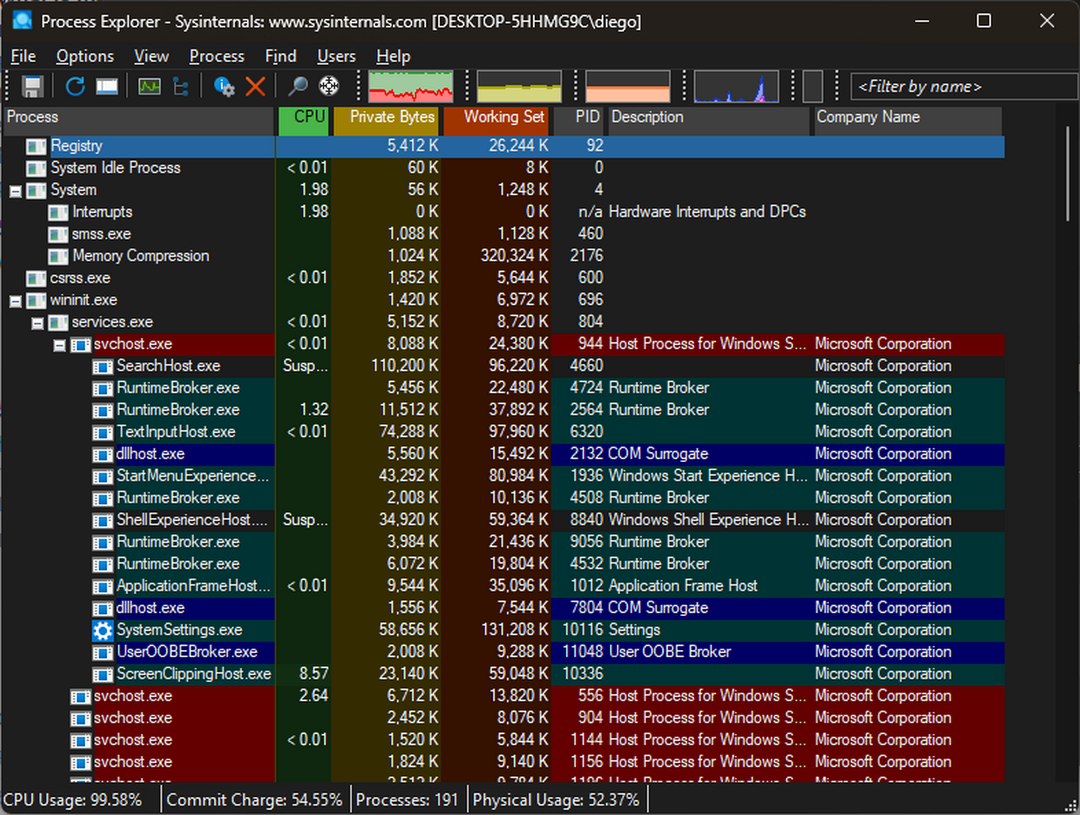The image size is (1080, 815).
Task: Collapse the svchost.exe PID 944 node
Action: [59, 345]
